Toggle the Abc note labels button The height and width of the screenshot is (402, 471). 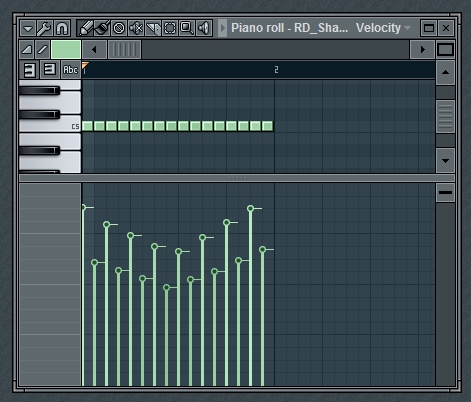pos(70,70)
